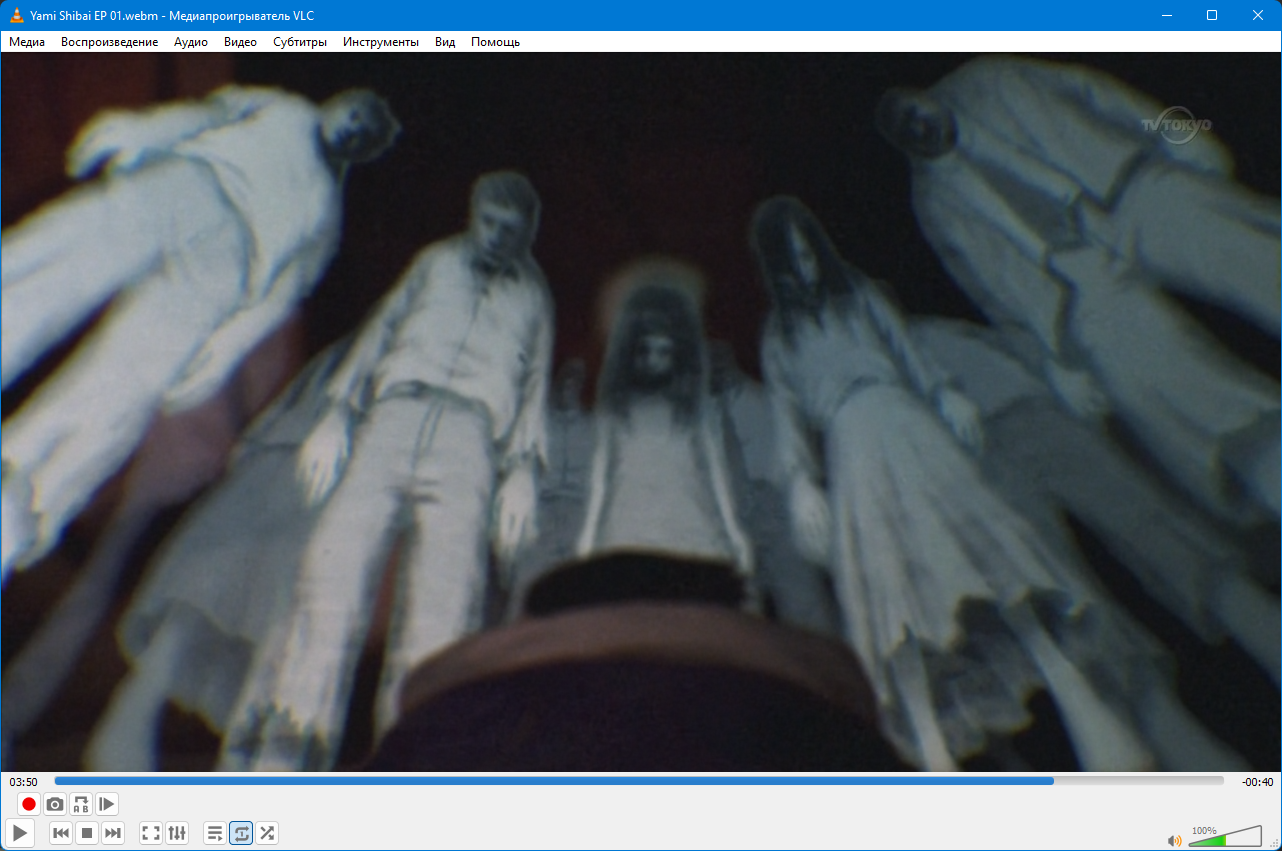Open the Помощь menu
This screenshot has width=1282, height=851.
495,42
